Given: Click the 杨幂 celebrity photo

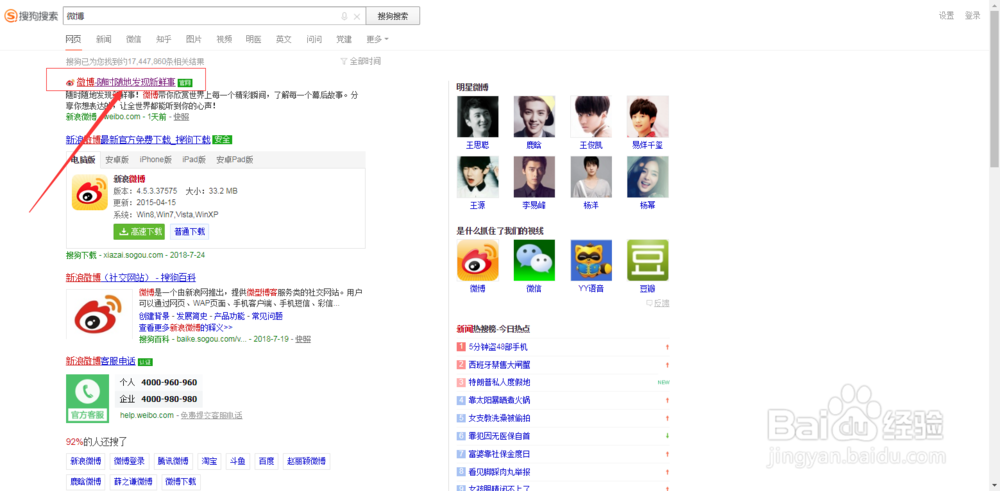Looking at the screenshot, I should click(648, 177).
